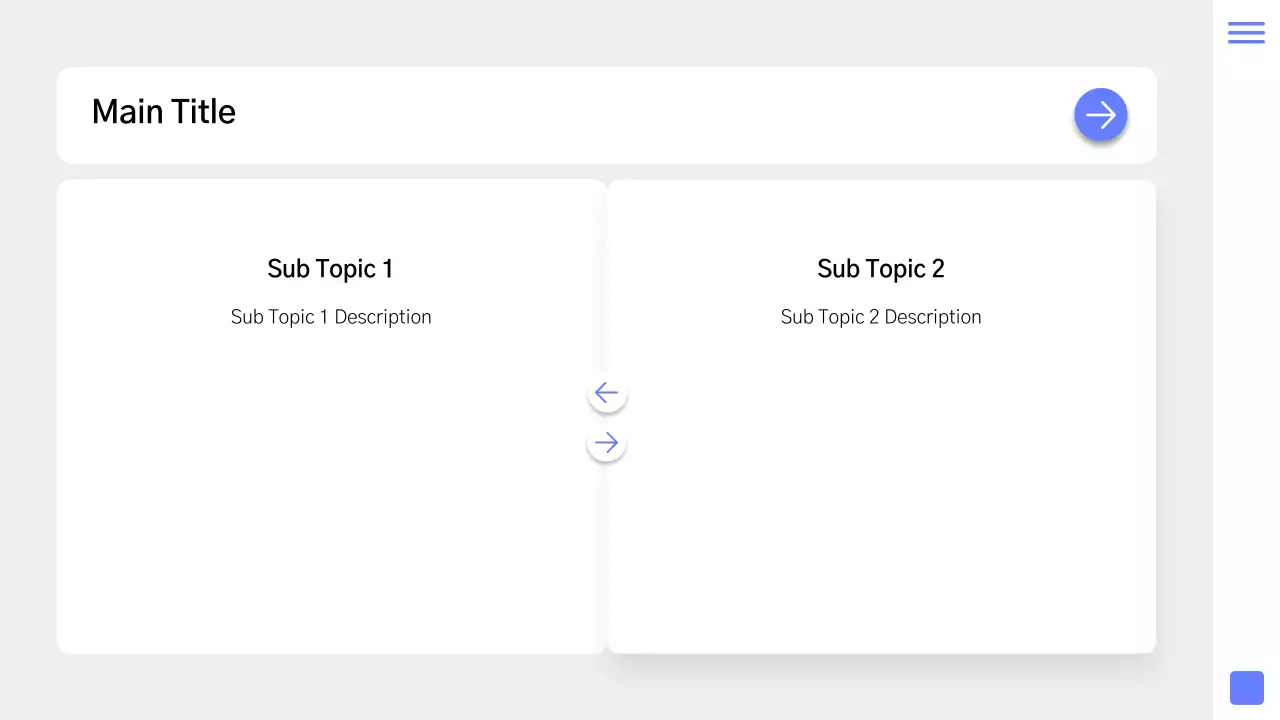Select the Main Title text
Viewport: 1280px width, 720px height.
(x=164, y=112)
